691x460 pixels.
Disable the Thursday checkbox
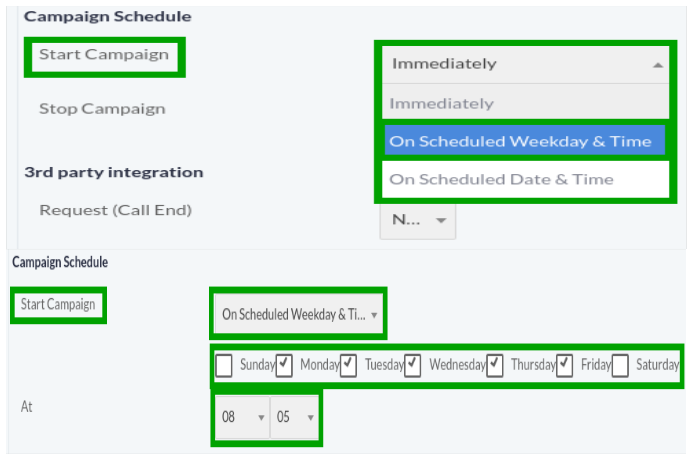495,365
